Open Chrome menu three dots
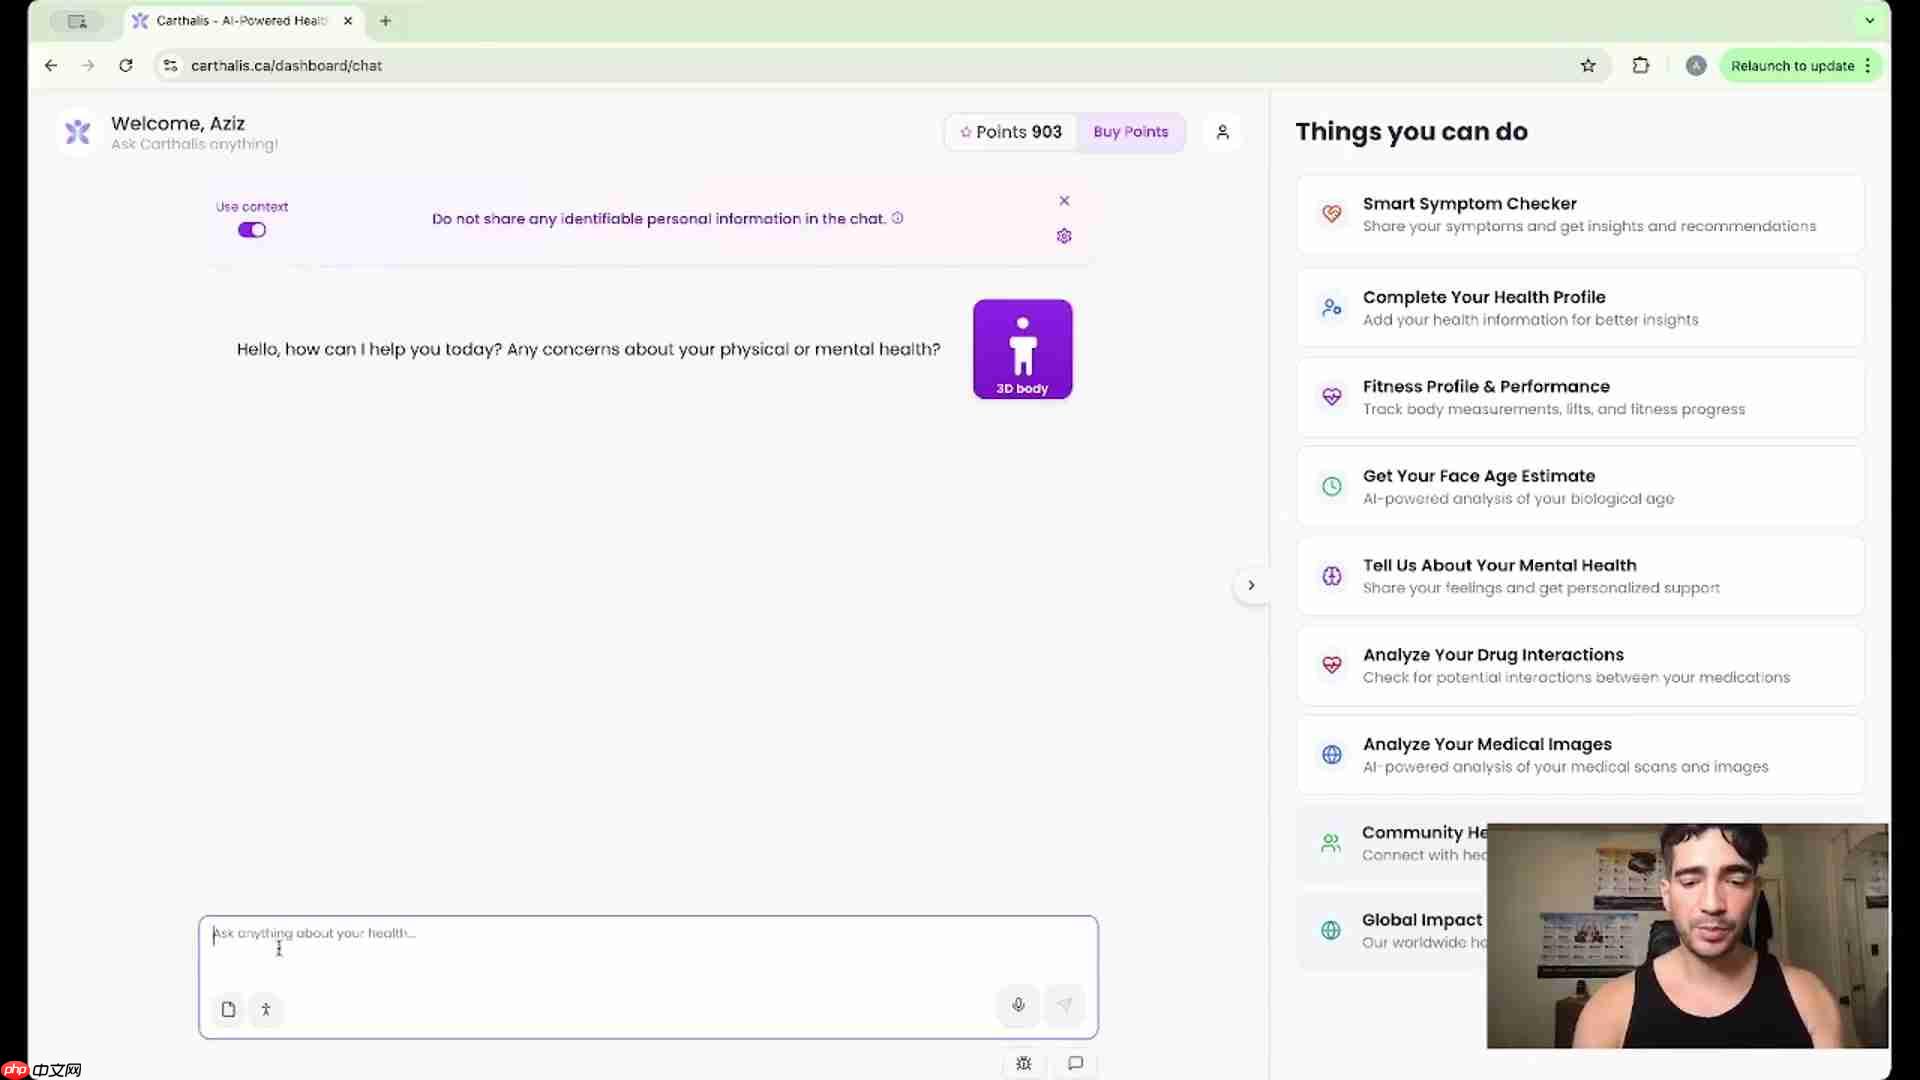Viewport: 1920px width, 1080px height. (x=1867, y=66)
